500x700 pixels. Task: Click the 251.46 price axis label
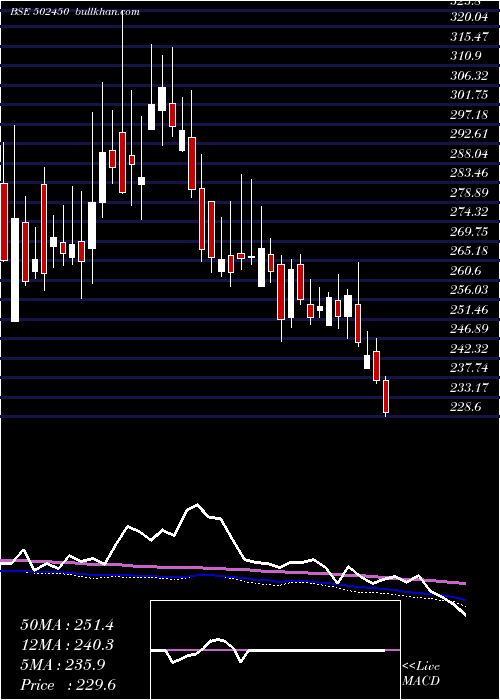click(469, 309)
